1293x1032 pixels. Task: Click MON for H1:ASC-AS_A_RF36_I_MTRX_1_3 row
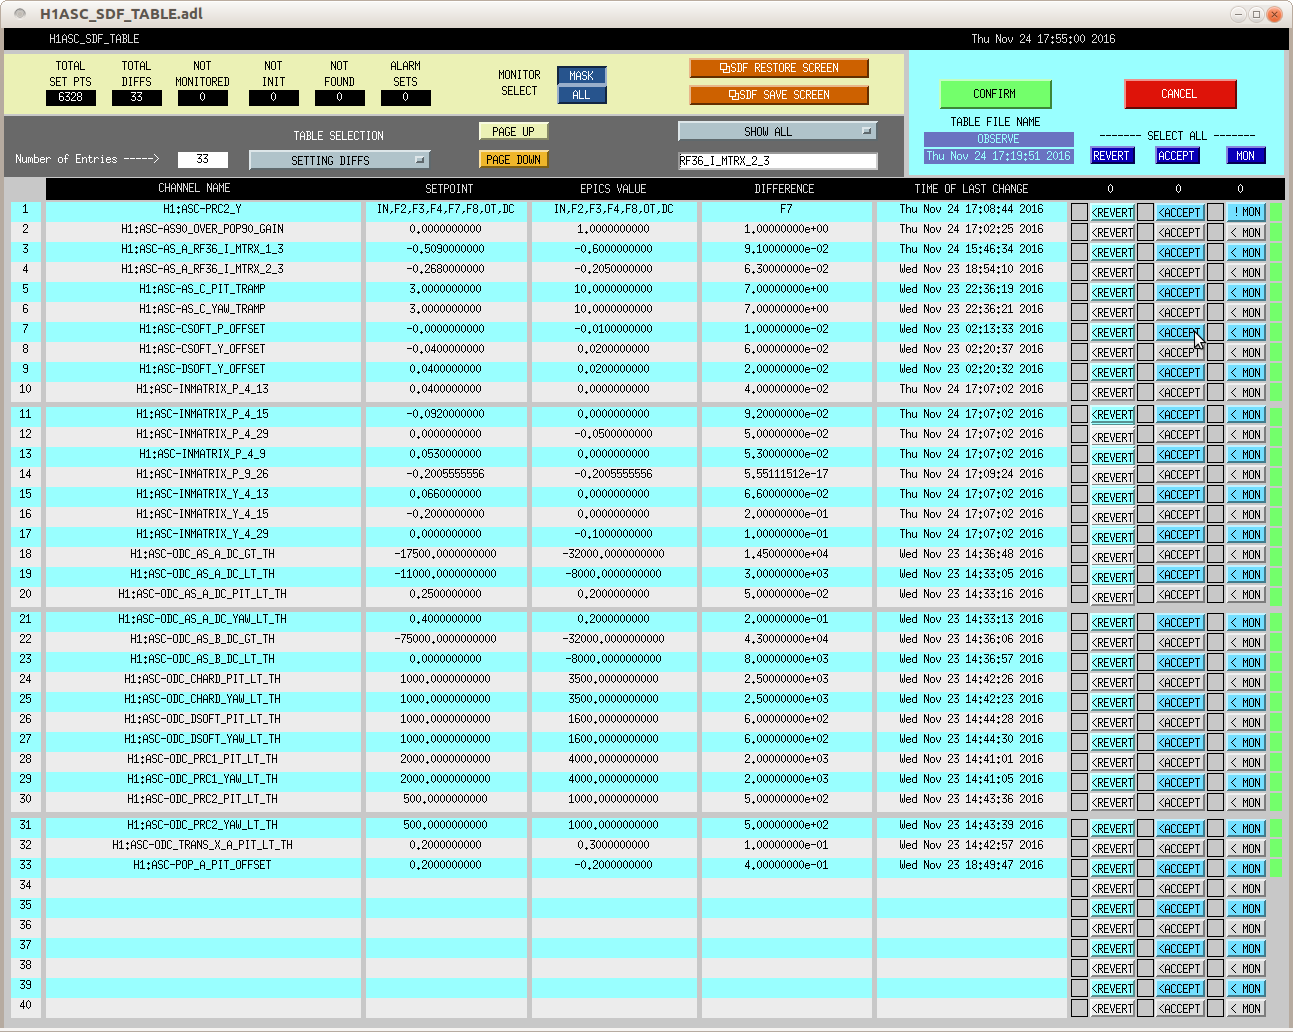click(1246, 252)
